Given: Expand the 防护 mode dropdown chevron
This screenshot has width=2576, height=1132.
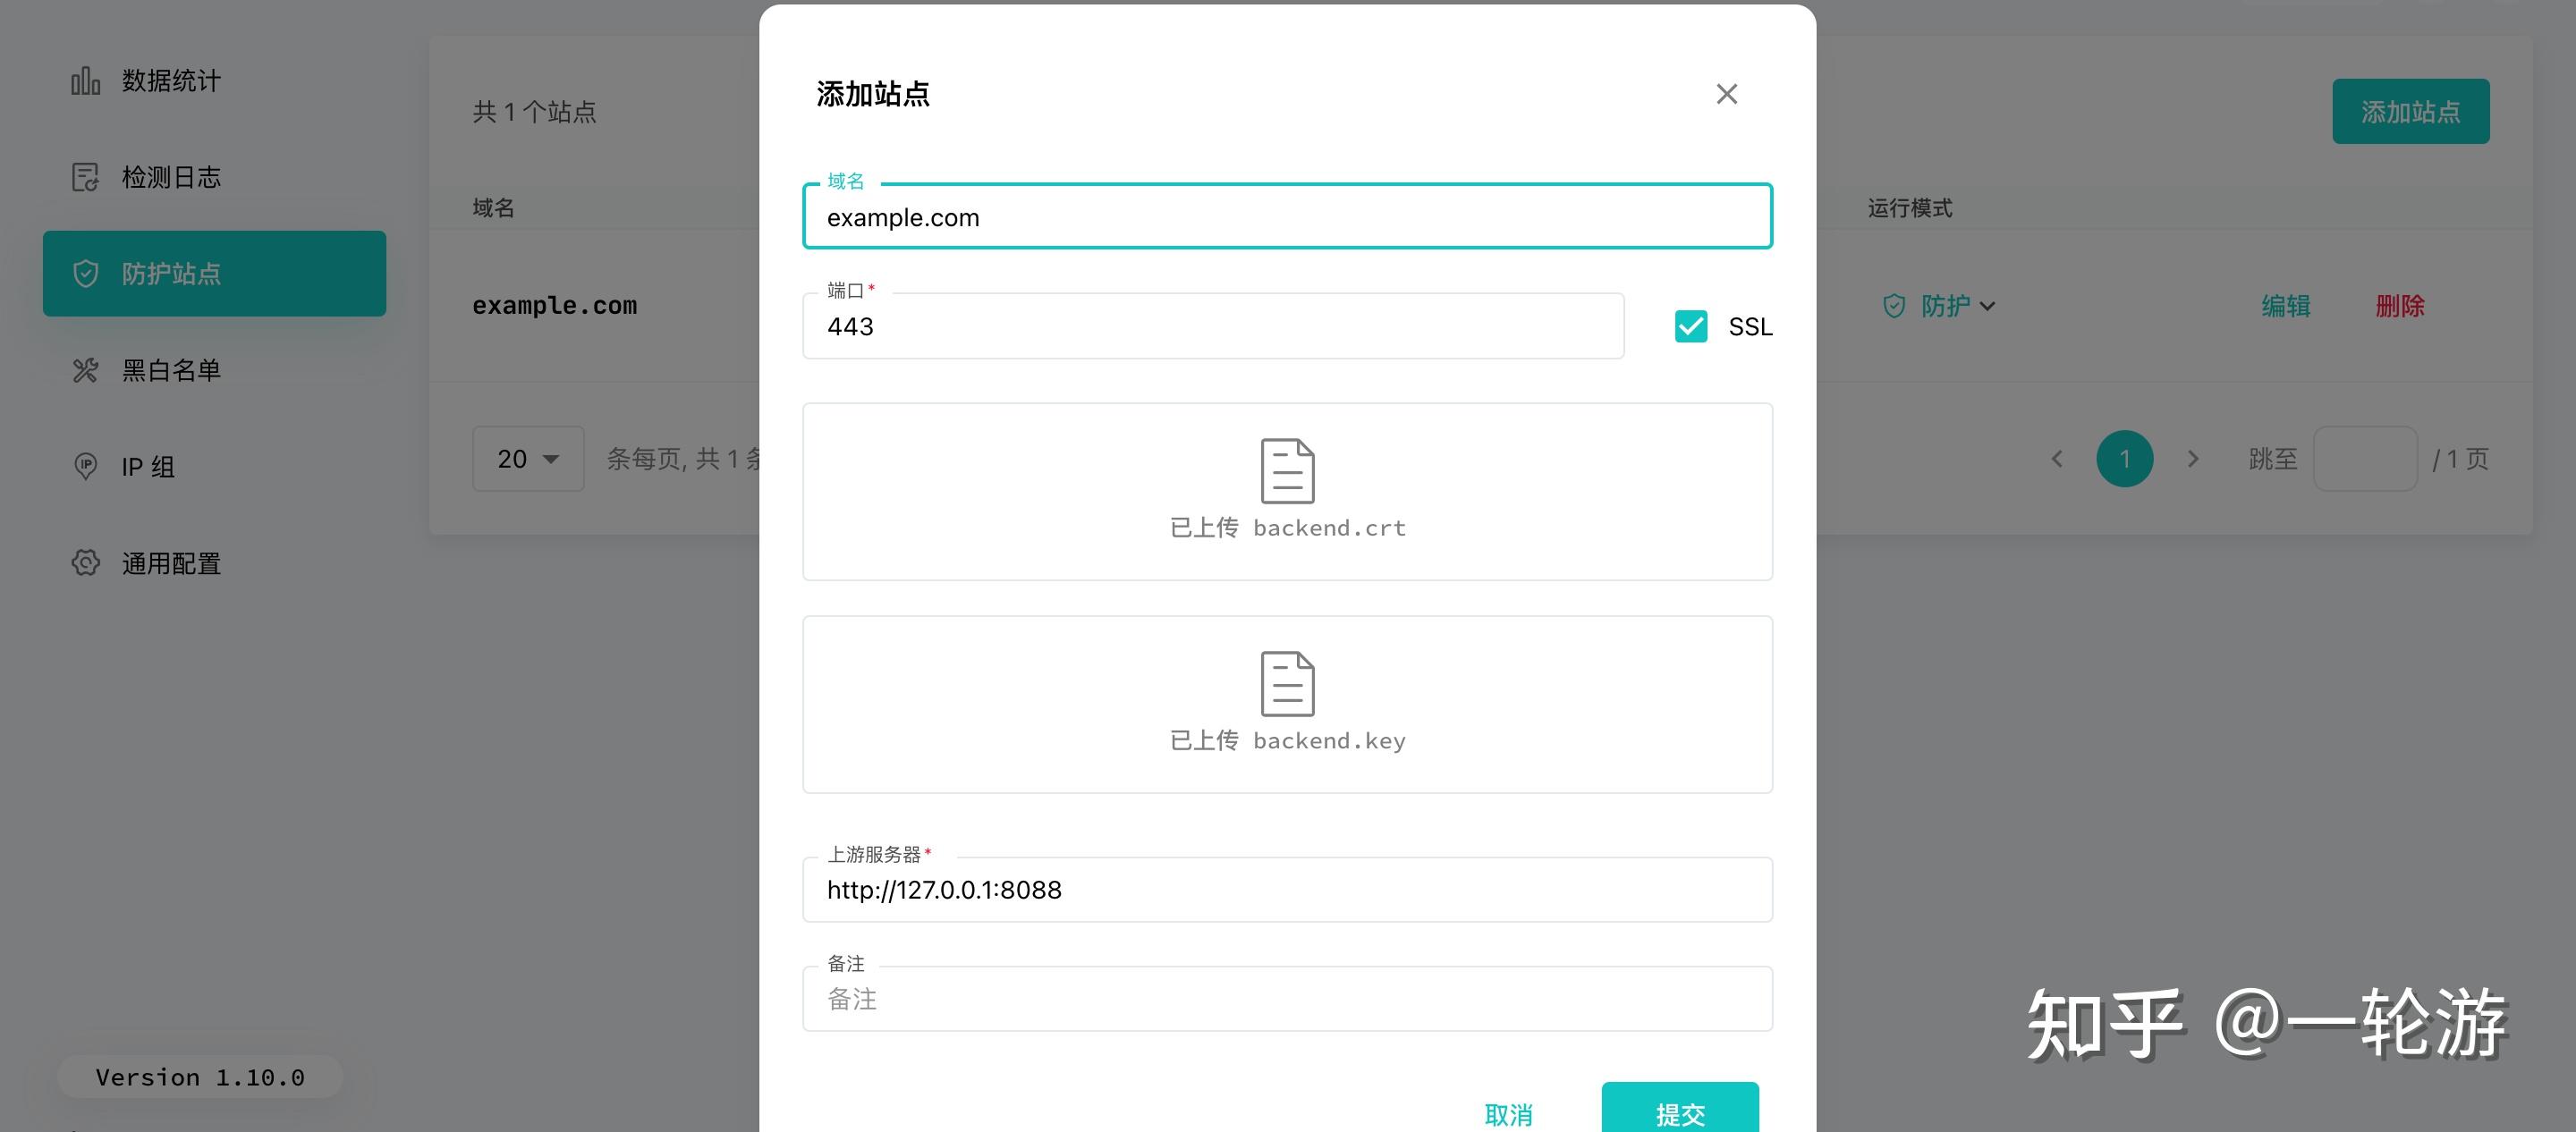Looking at the screenshot, I should tap(1990, 307).
